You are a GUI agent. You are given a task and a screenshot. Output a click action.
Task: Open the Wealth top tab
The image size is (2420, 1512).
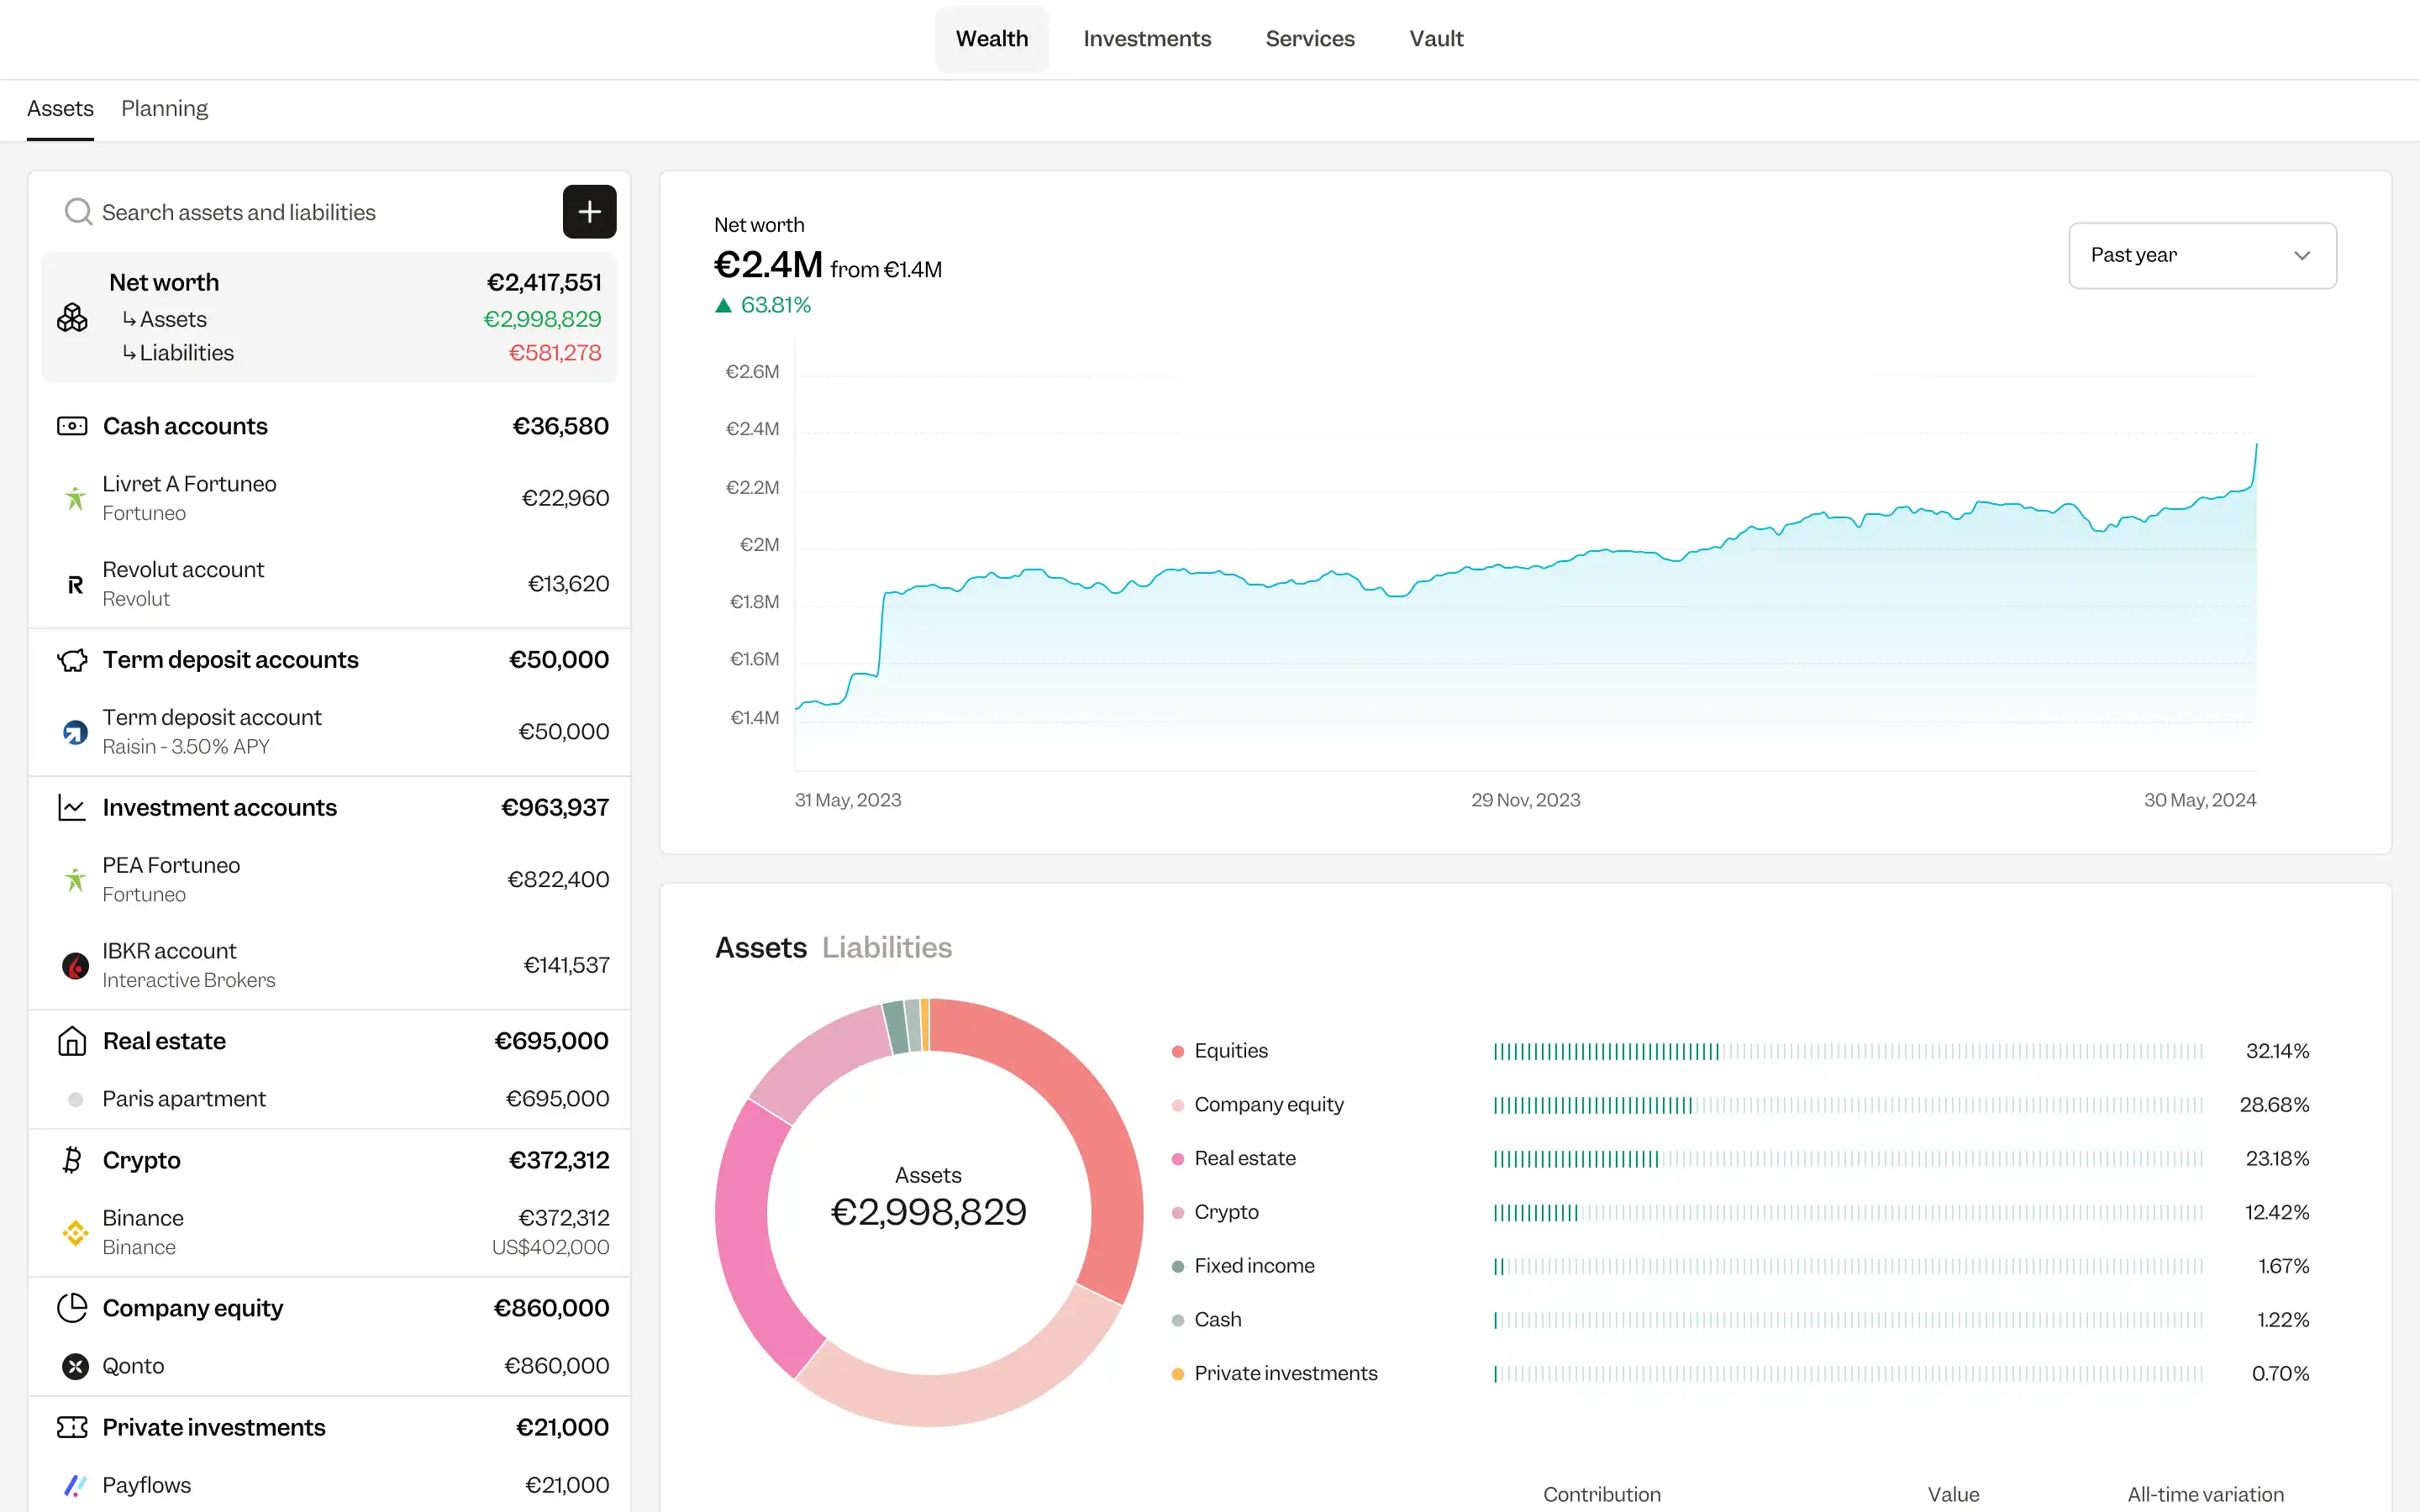pos(991,38)
